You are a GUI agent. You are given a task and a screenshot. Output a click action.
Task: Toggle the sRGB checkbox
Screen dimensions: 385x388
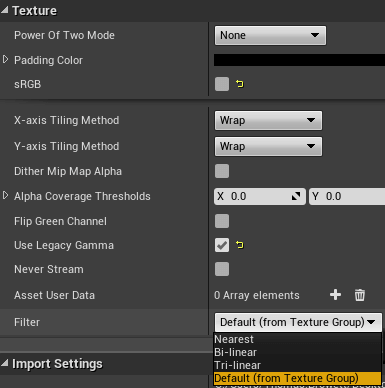point(222,84)
